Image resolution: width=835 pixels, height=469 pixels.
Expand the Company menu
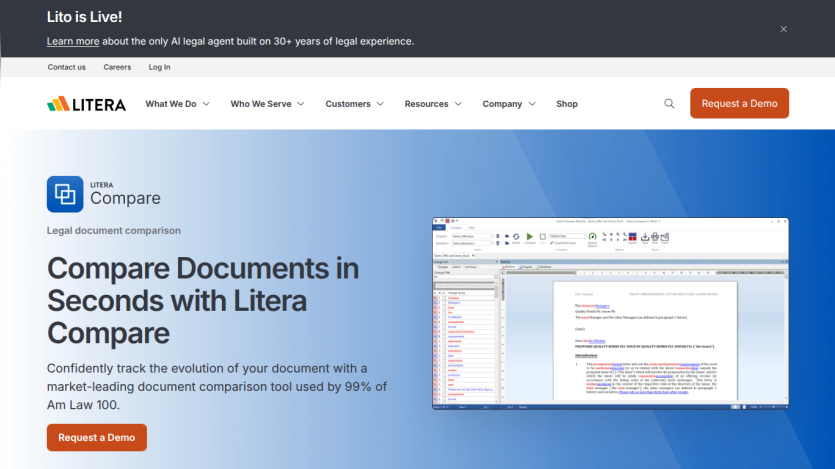(x=509, y=104)
